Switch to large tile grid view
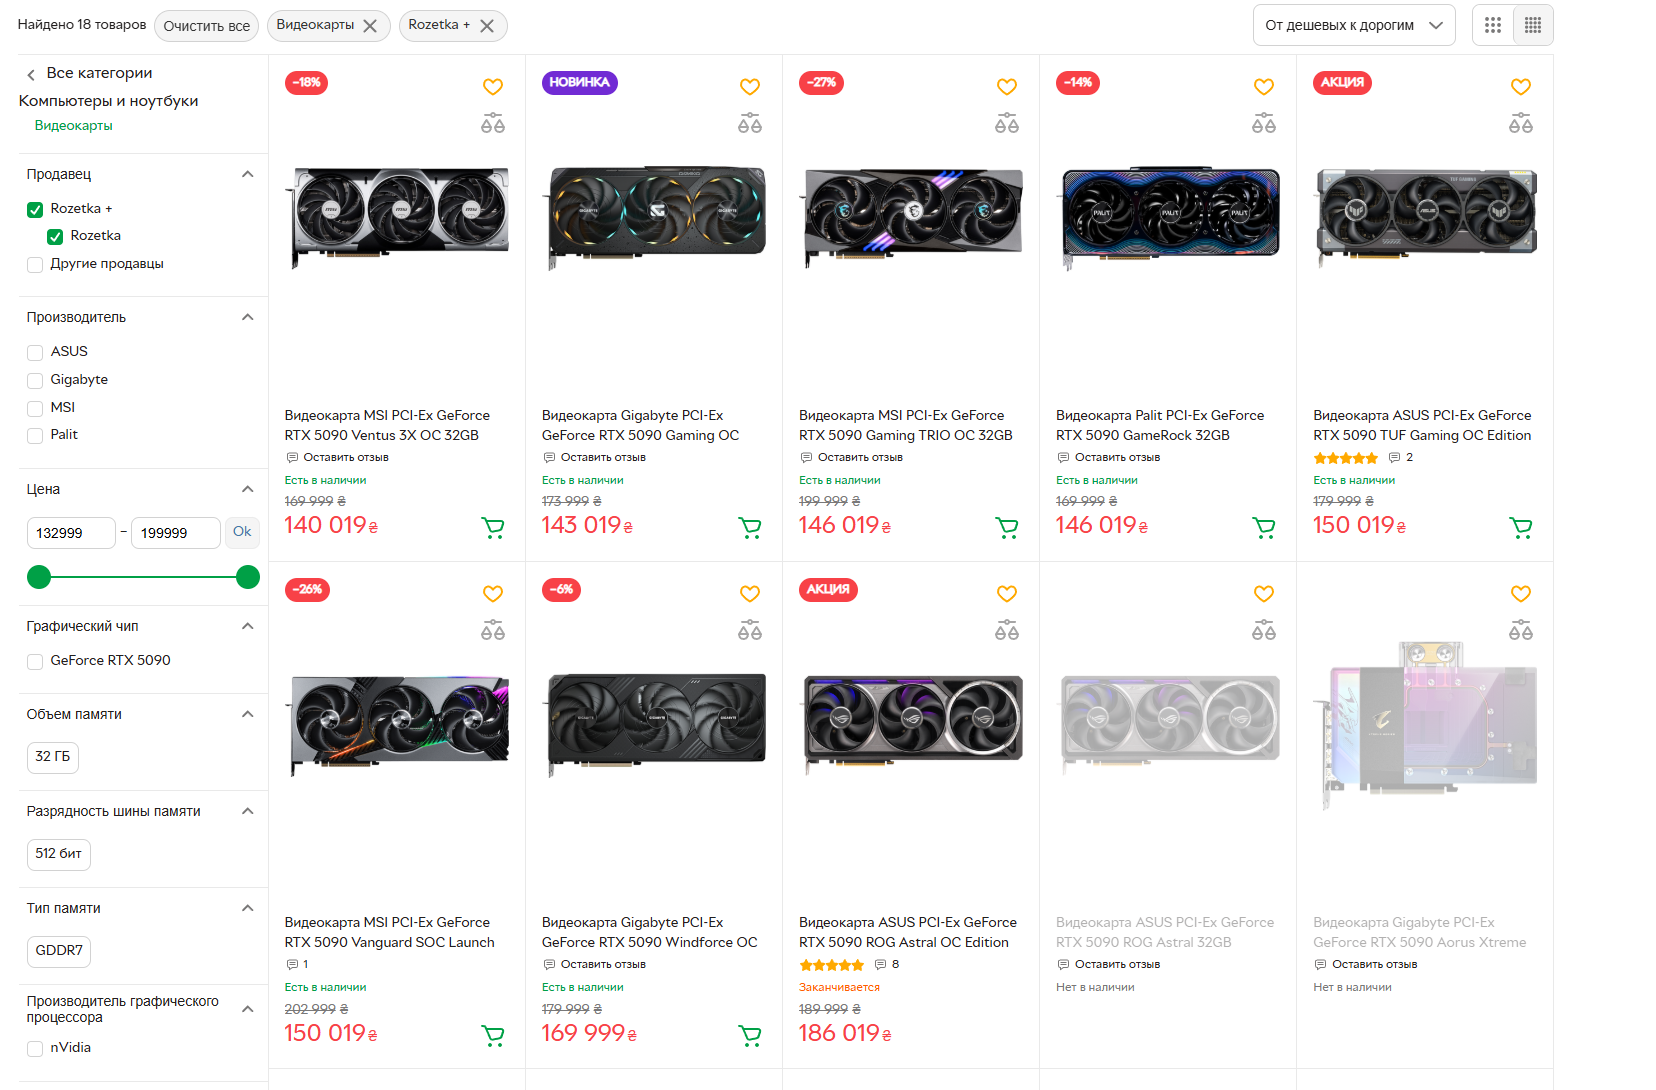The width and height of the screenshot is (1656, 1090). pos(1493,25)
